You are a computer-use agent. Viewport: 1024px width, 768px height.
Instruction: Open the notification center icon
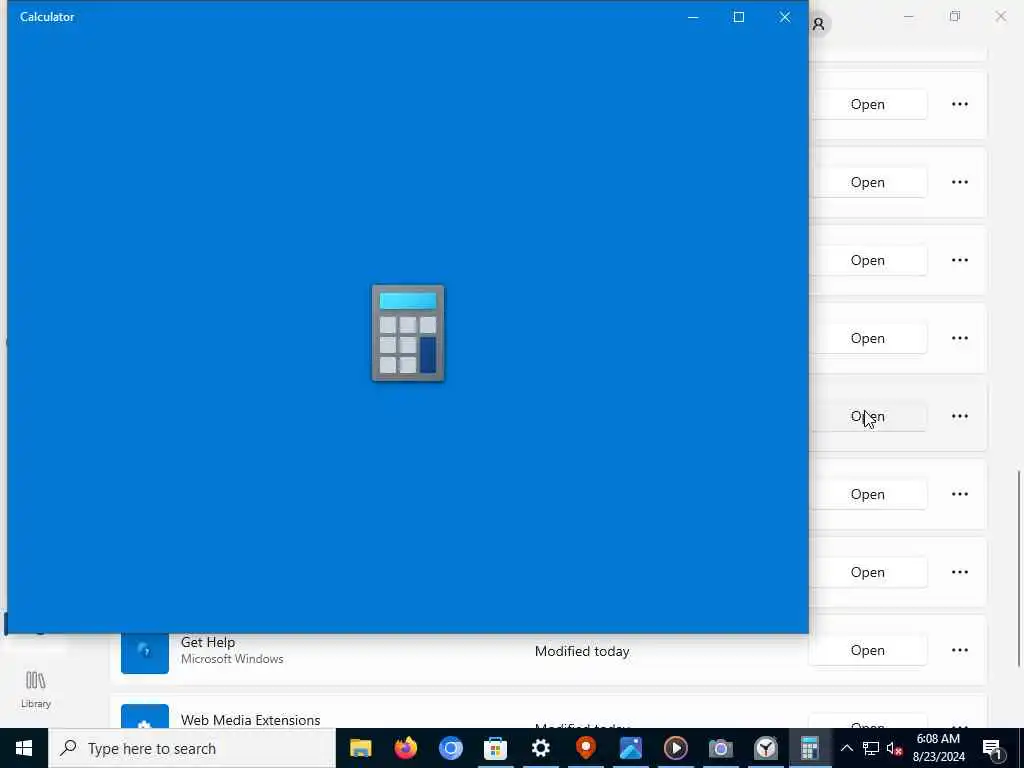(992, 749)
